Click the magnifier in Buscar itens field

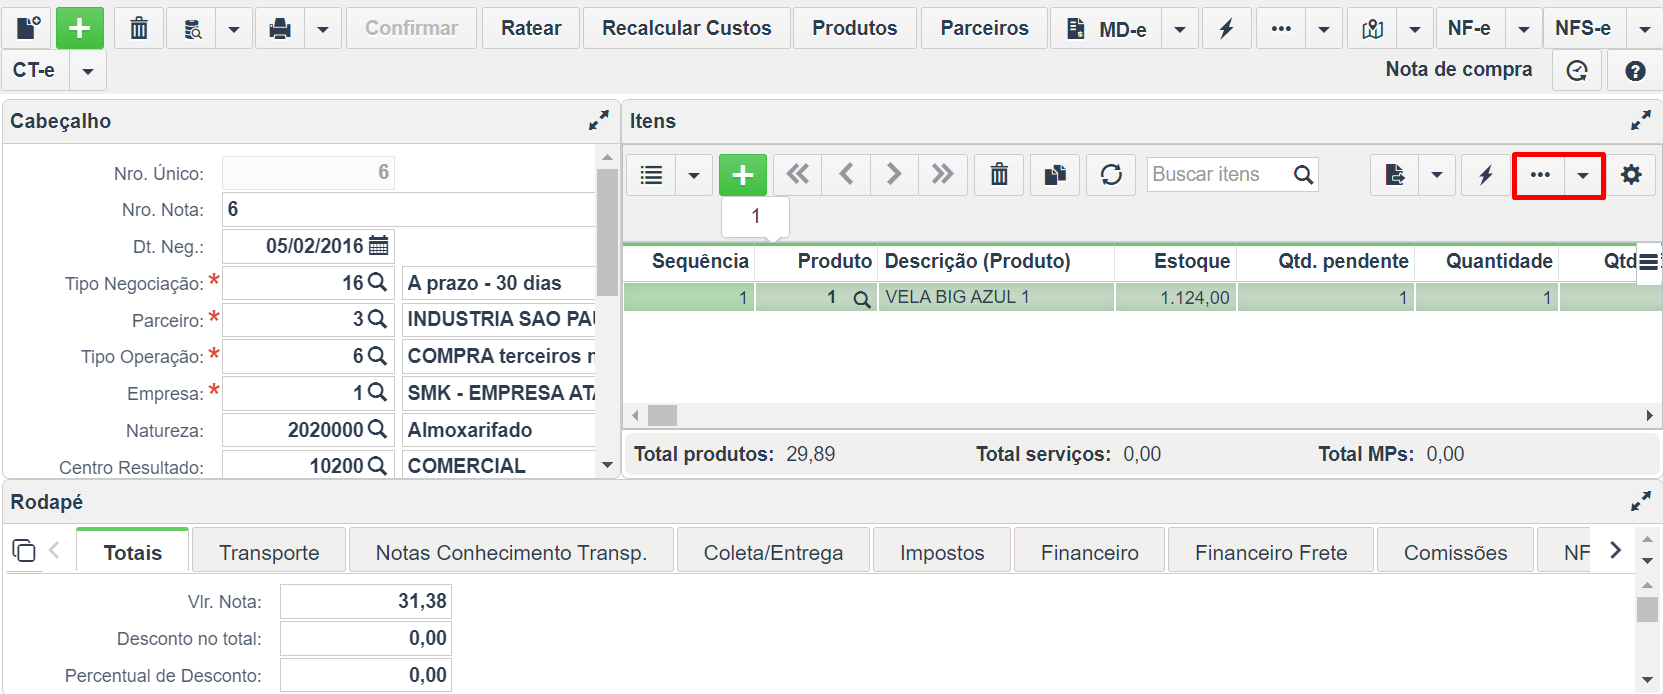[1303, 175]
